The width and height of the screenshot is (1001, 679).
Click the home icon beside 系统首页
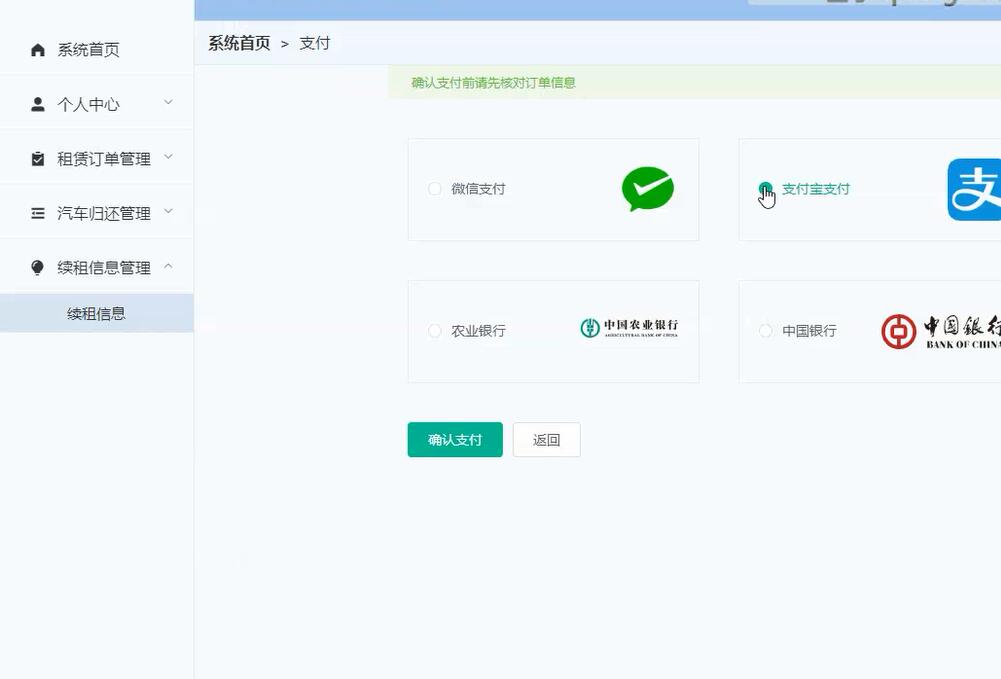click(x=38, y=50)
